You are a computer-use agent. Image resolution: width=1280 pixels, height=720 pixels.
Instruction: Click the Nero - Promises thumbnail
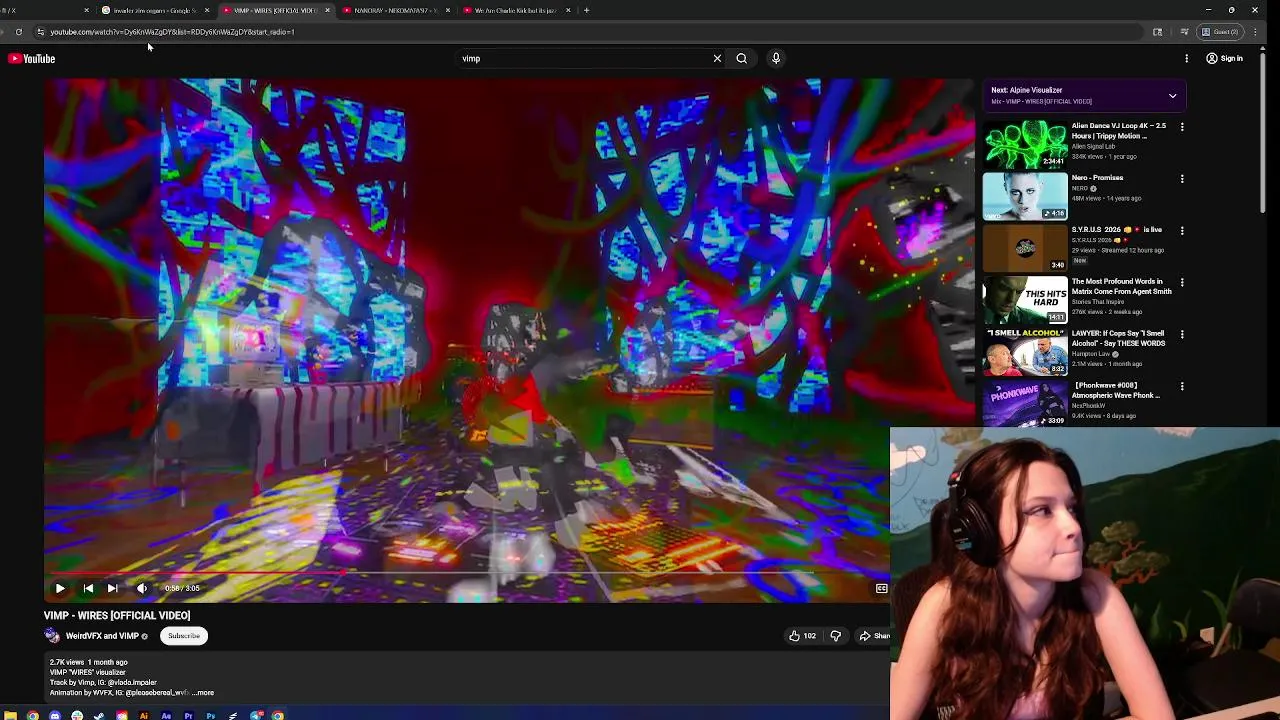[1025, 196]
